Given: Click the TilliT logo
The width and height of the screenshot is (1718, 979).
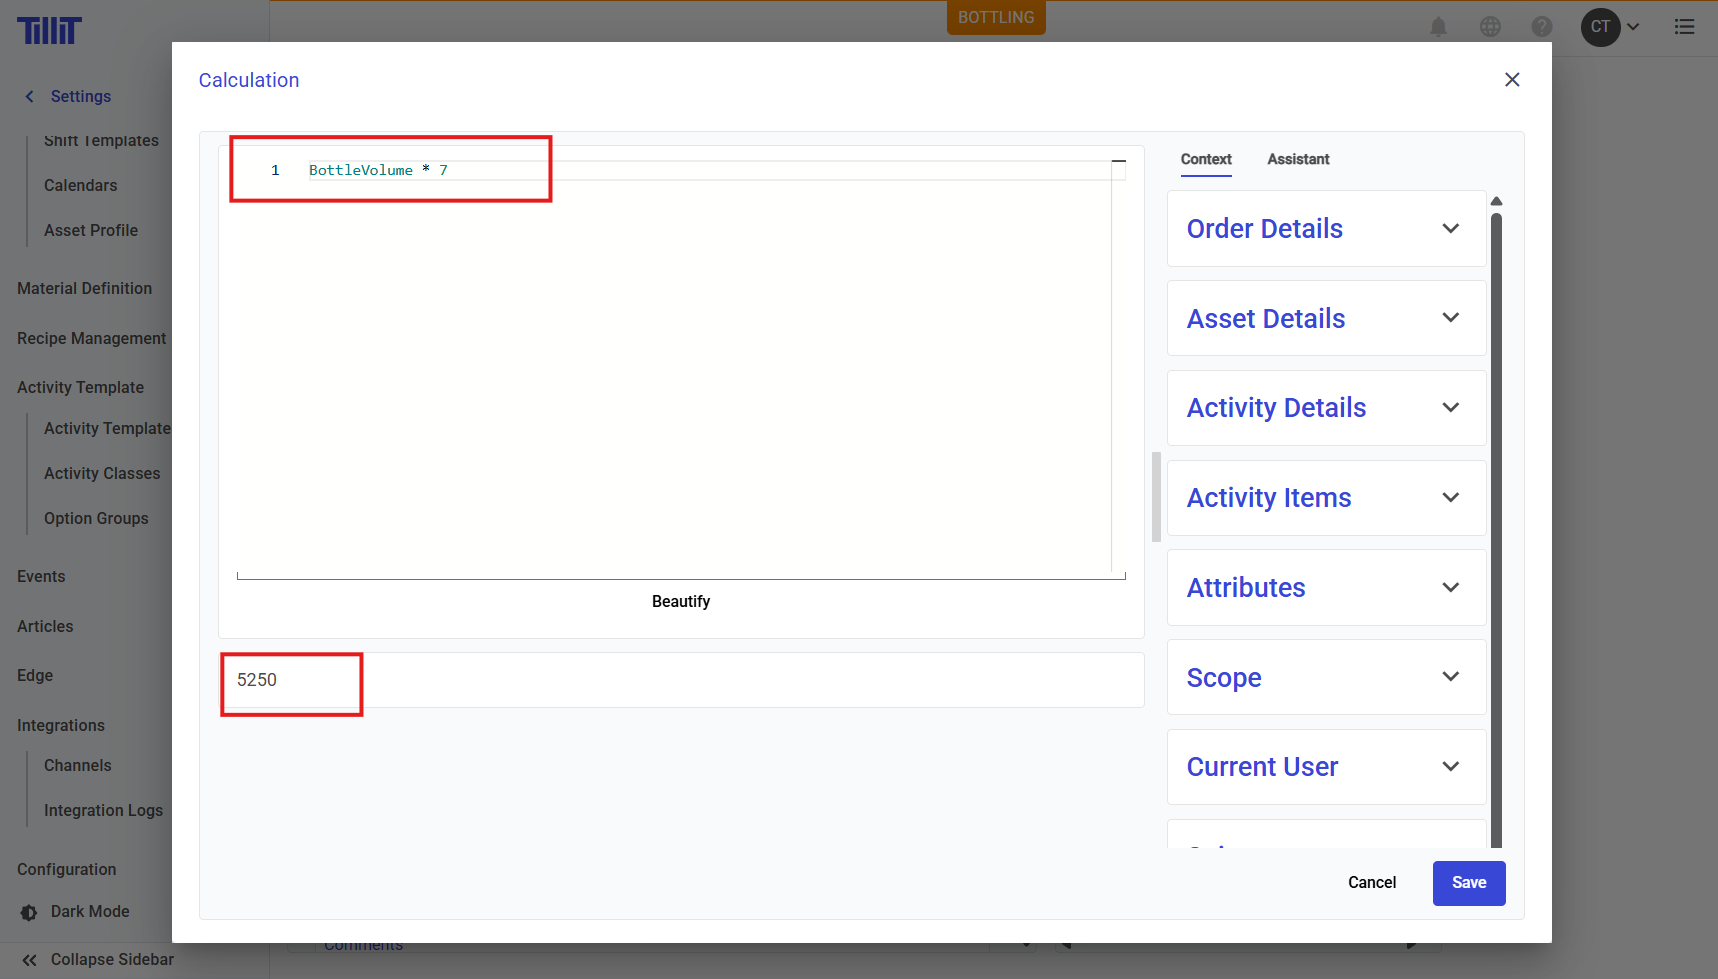Looking at the screenshot, I should 49,31.
